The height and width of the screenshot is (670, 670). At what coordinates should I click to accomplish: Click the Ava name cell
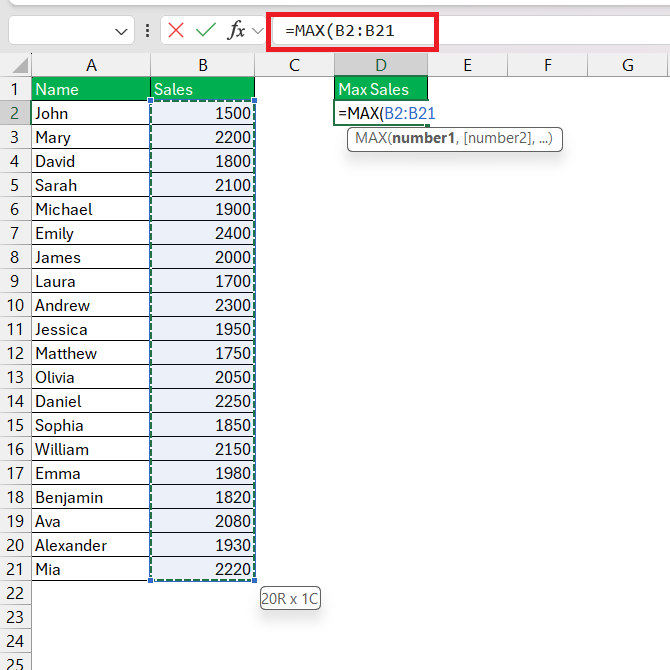(91, 521)
